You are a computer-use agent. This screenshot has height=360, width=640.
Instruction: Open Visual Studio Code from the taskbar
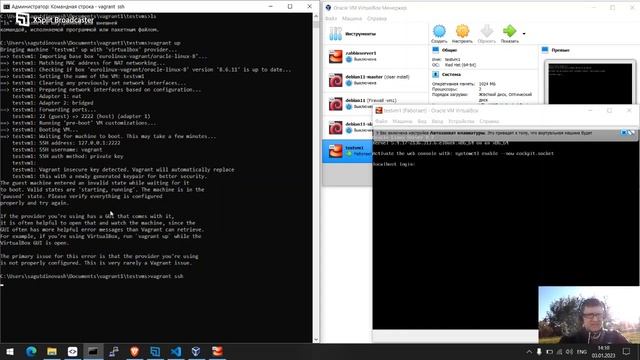[176, 351]
